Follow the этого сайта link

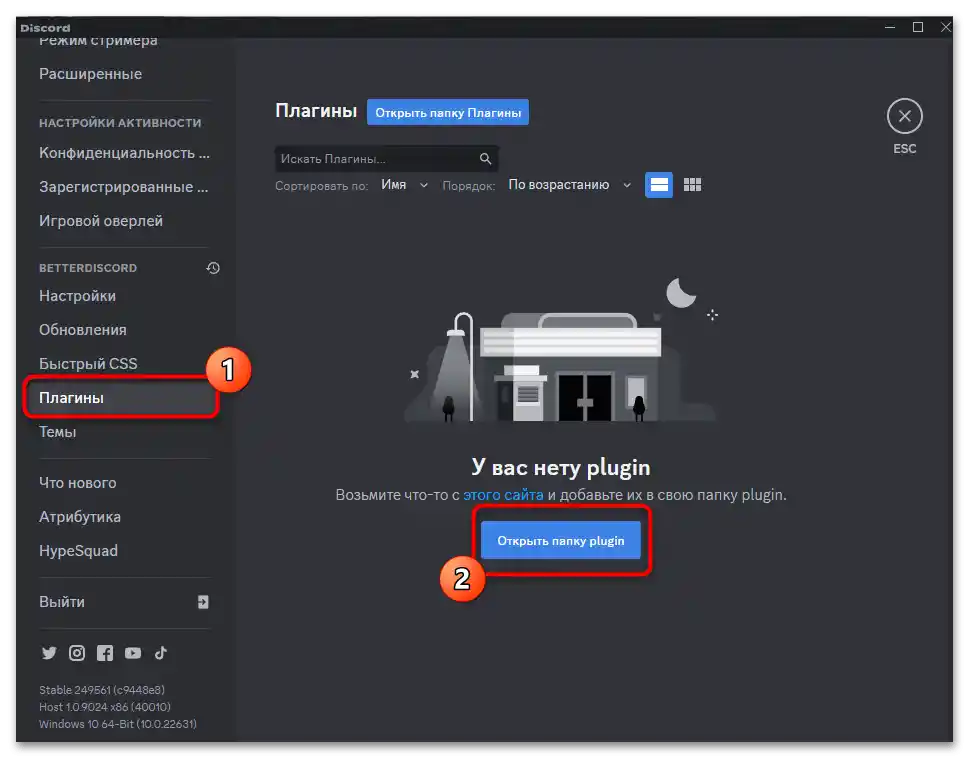point(503,495)
